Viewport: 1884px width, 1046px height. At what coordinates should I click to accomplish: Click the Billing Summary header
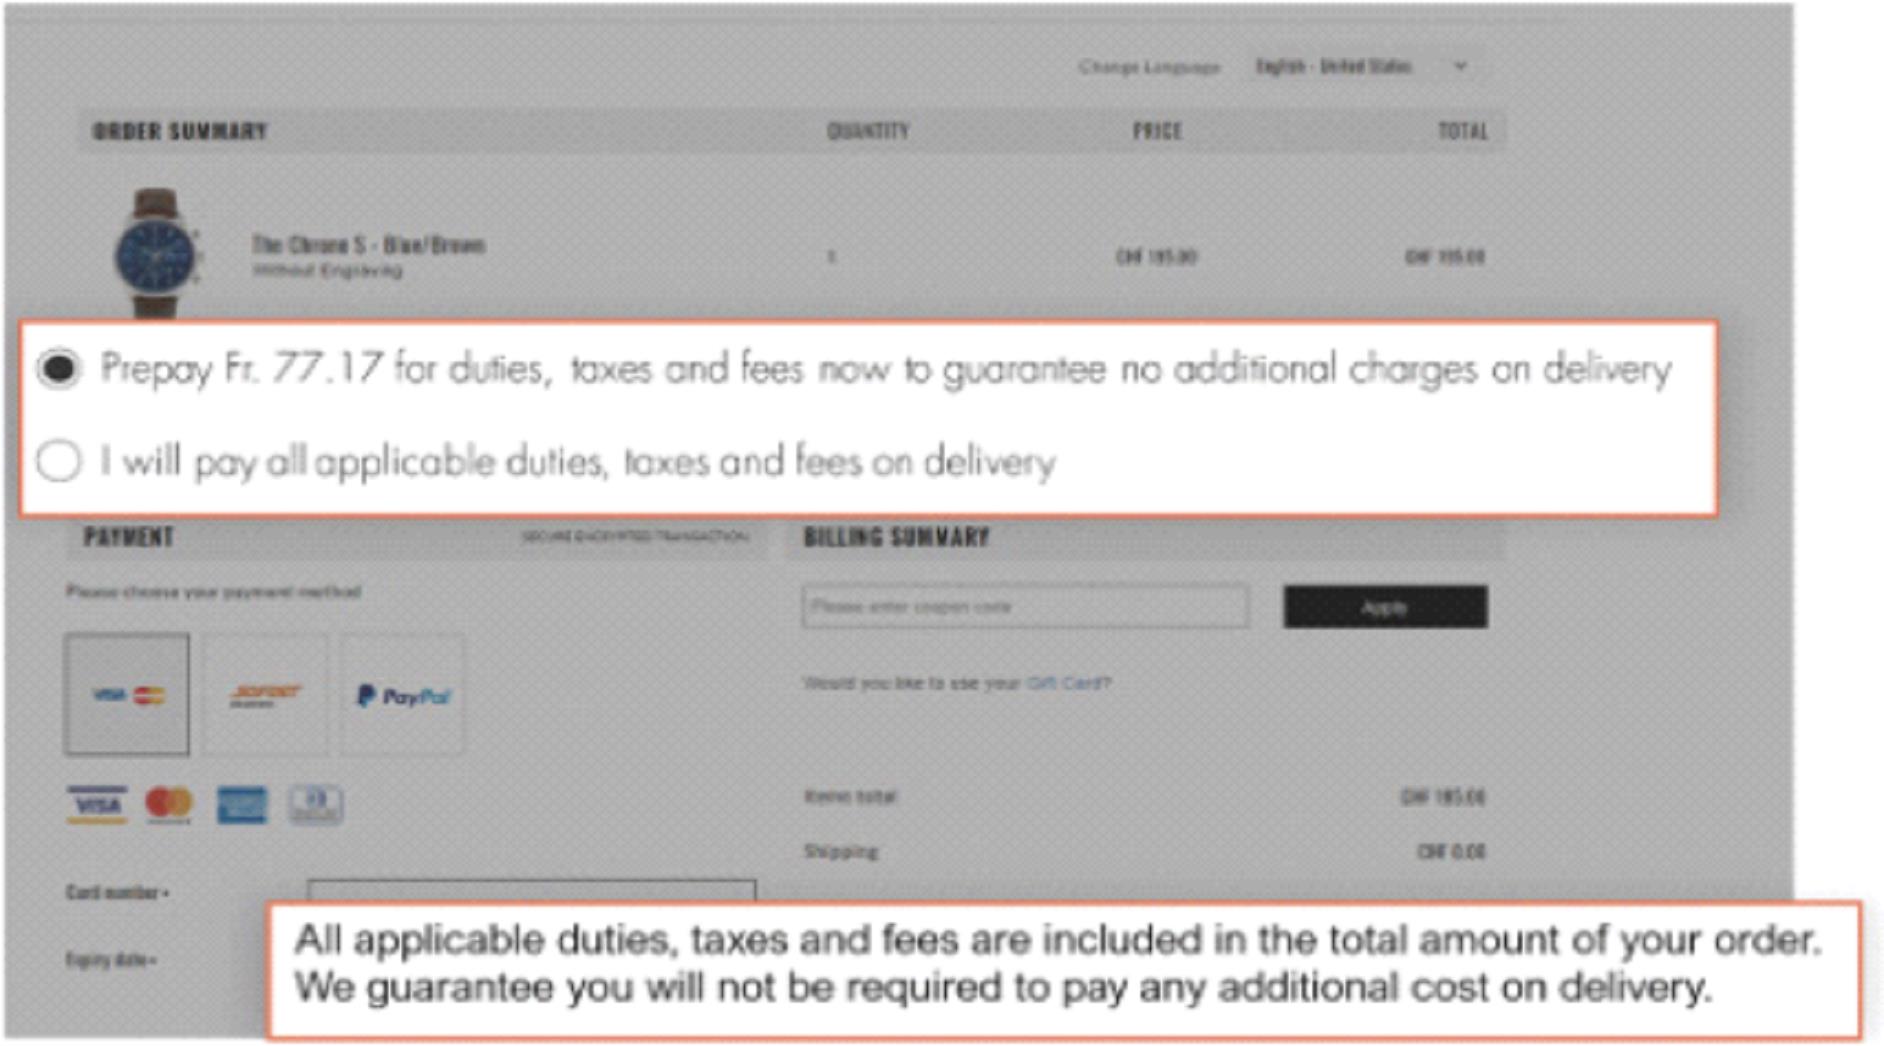(x=896, y=538)
